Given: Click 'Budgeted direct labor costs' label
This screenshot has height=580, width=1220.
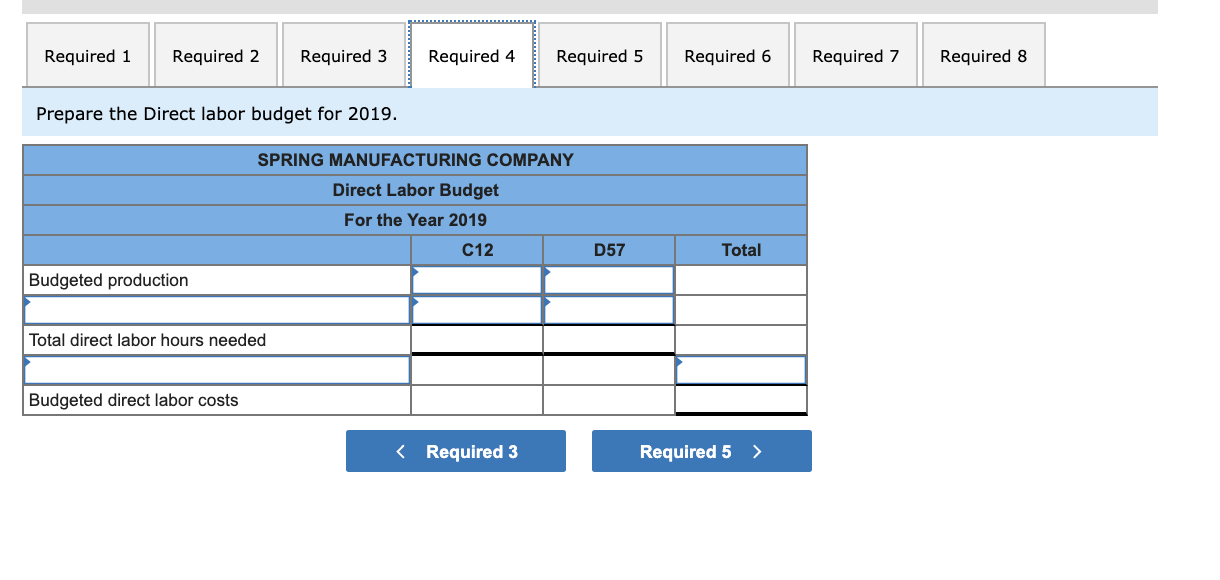Looking at the screenshot, I should [x=134, y=400].
